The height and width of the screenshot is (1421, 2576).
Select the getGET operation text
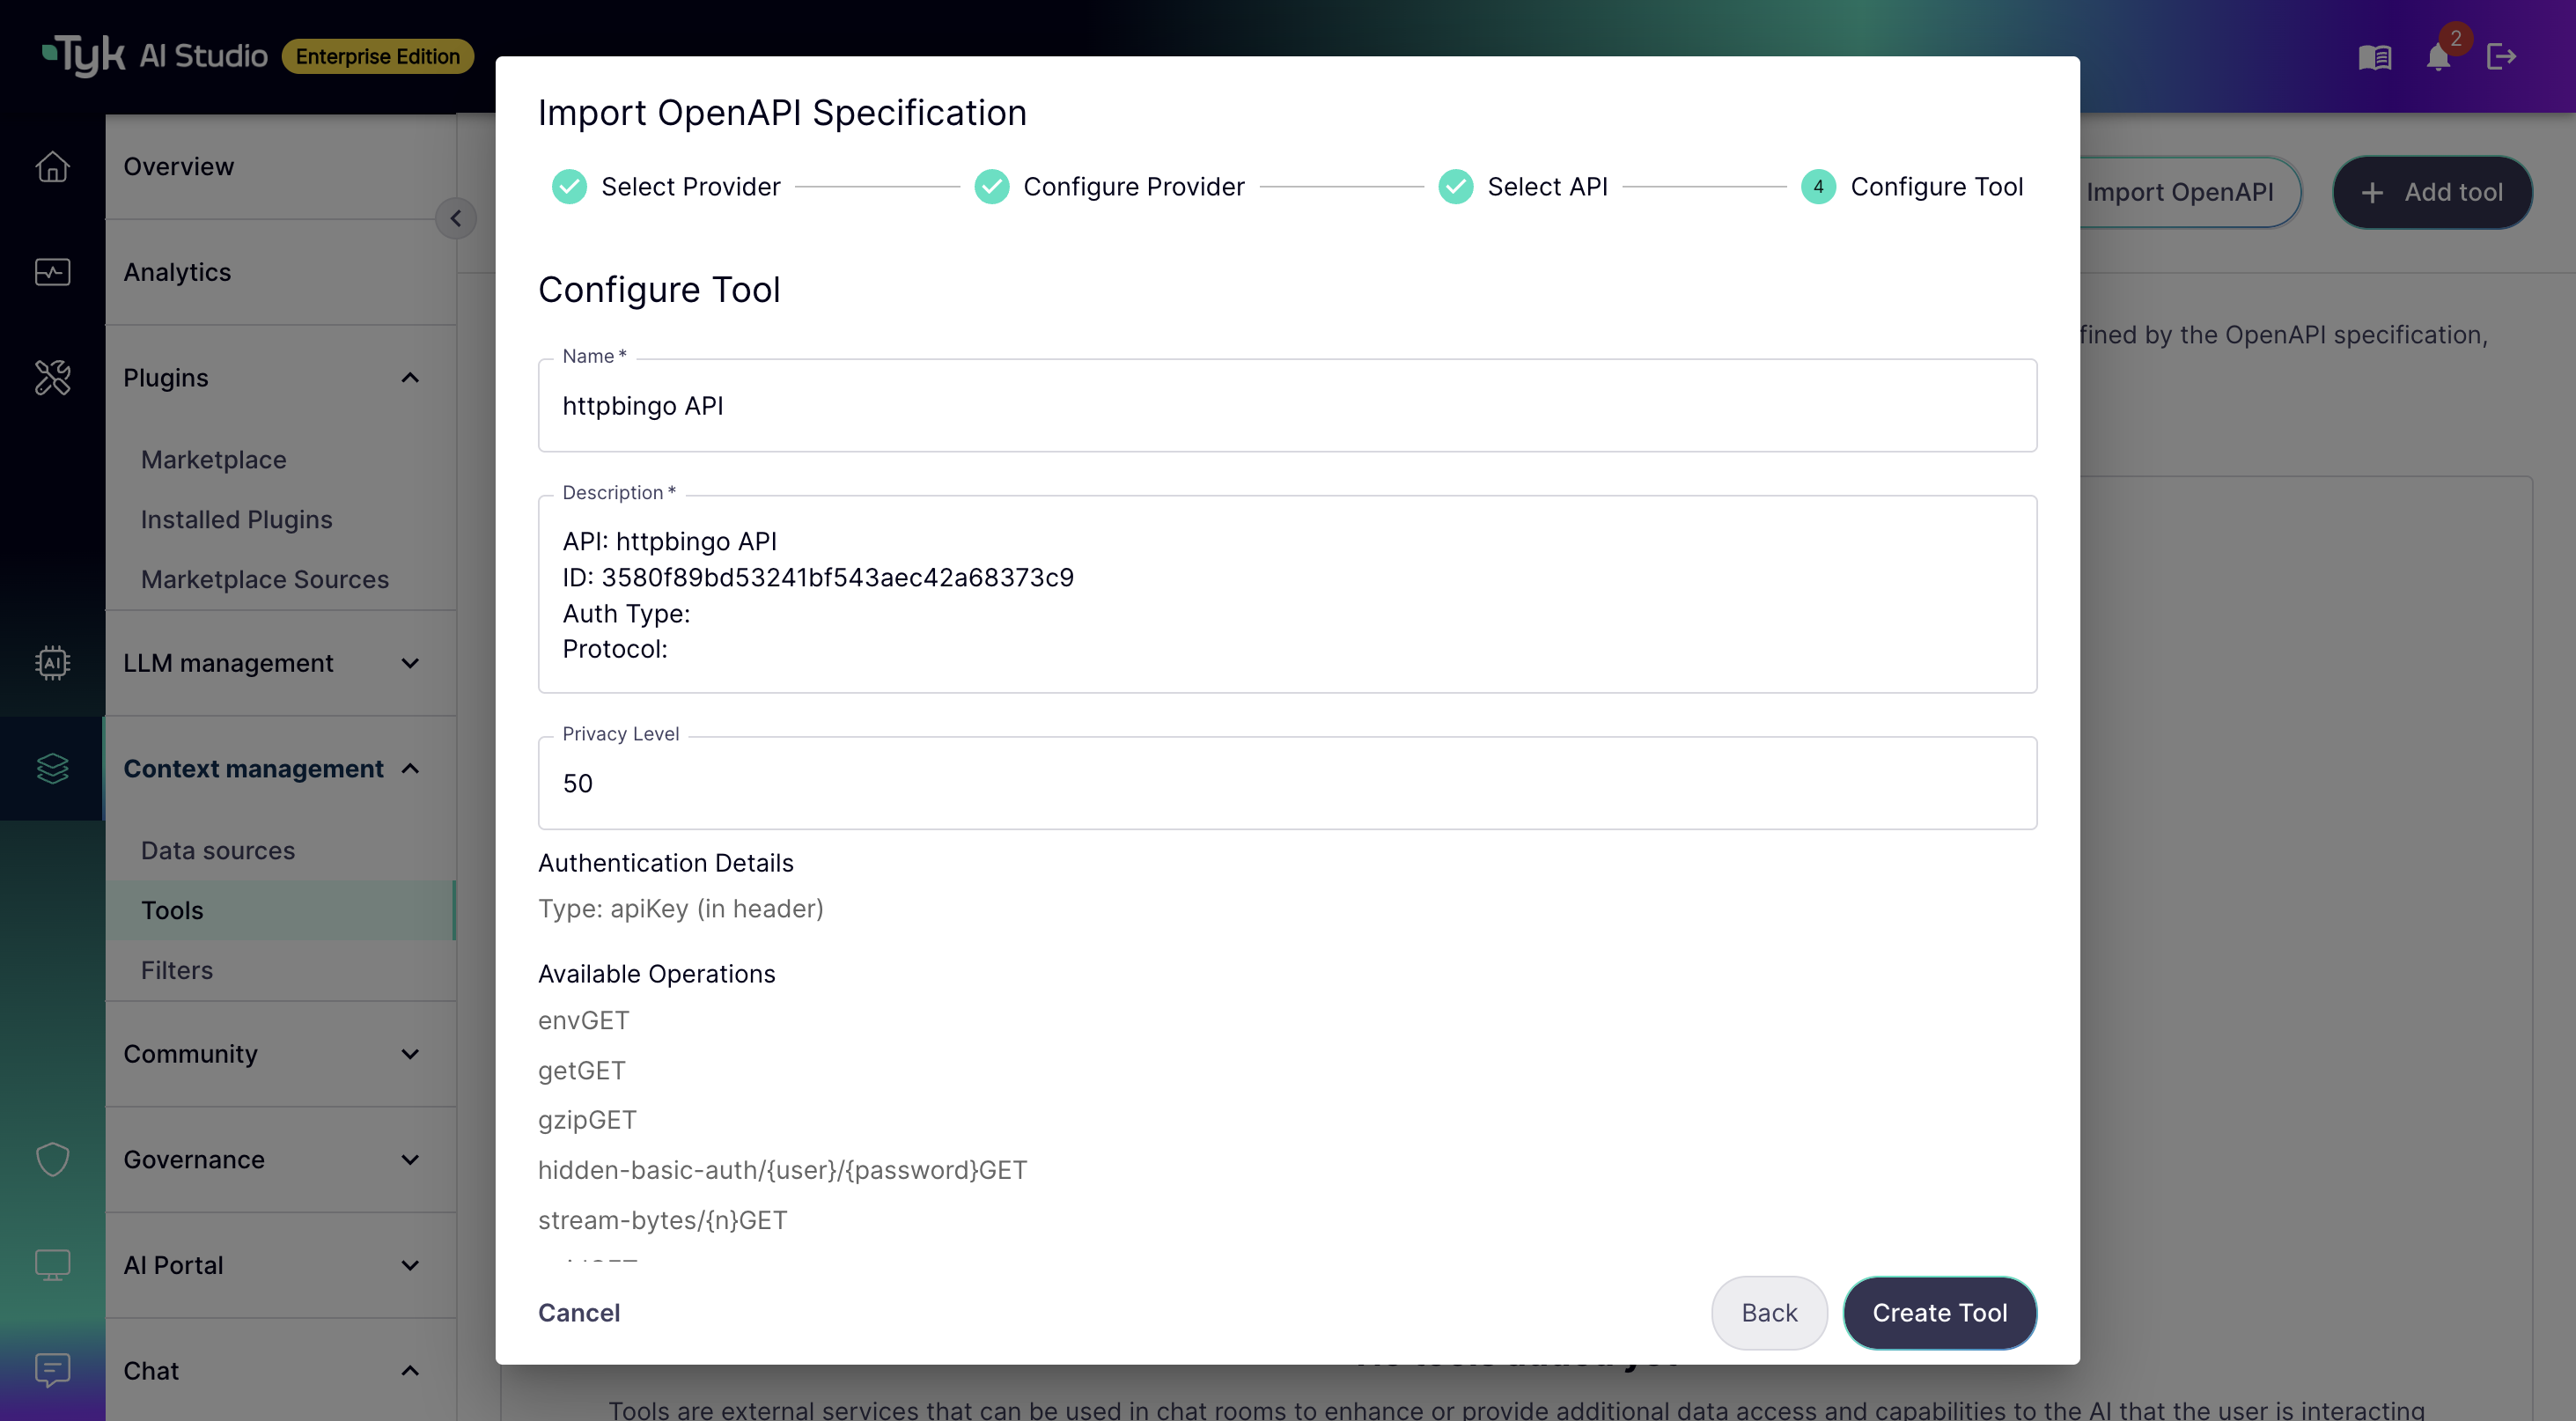pos(581,1070)
